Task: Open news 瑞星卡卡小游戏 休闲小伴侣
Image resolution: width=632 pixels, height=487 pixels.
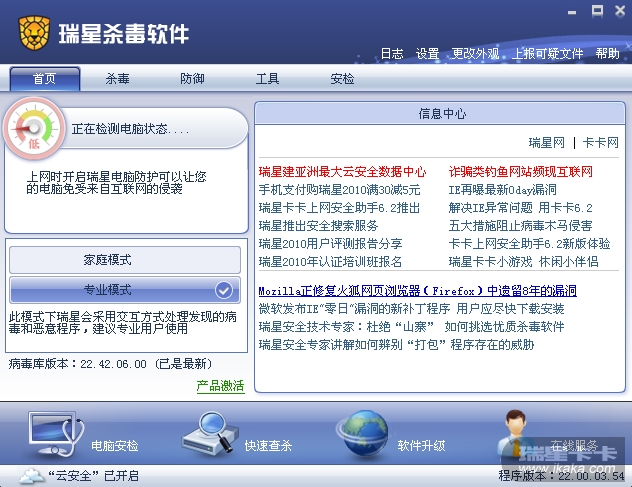Action: [x=524, y=262]
